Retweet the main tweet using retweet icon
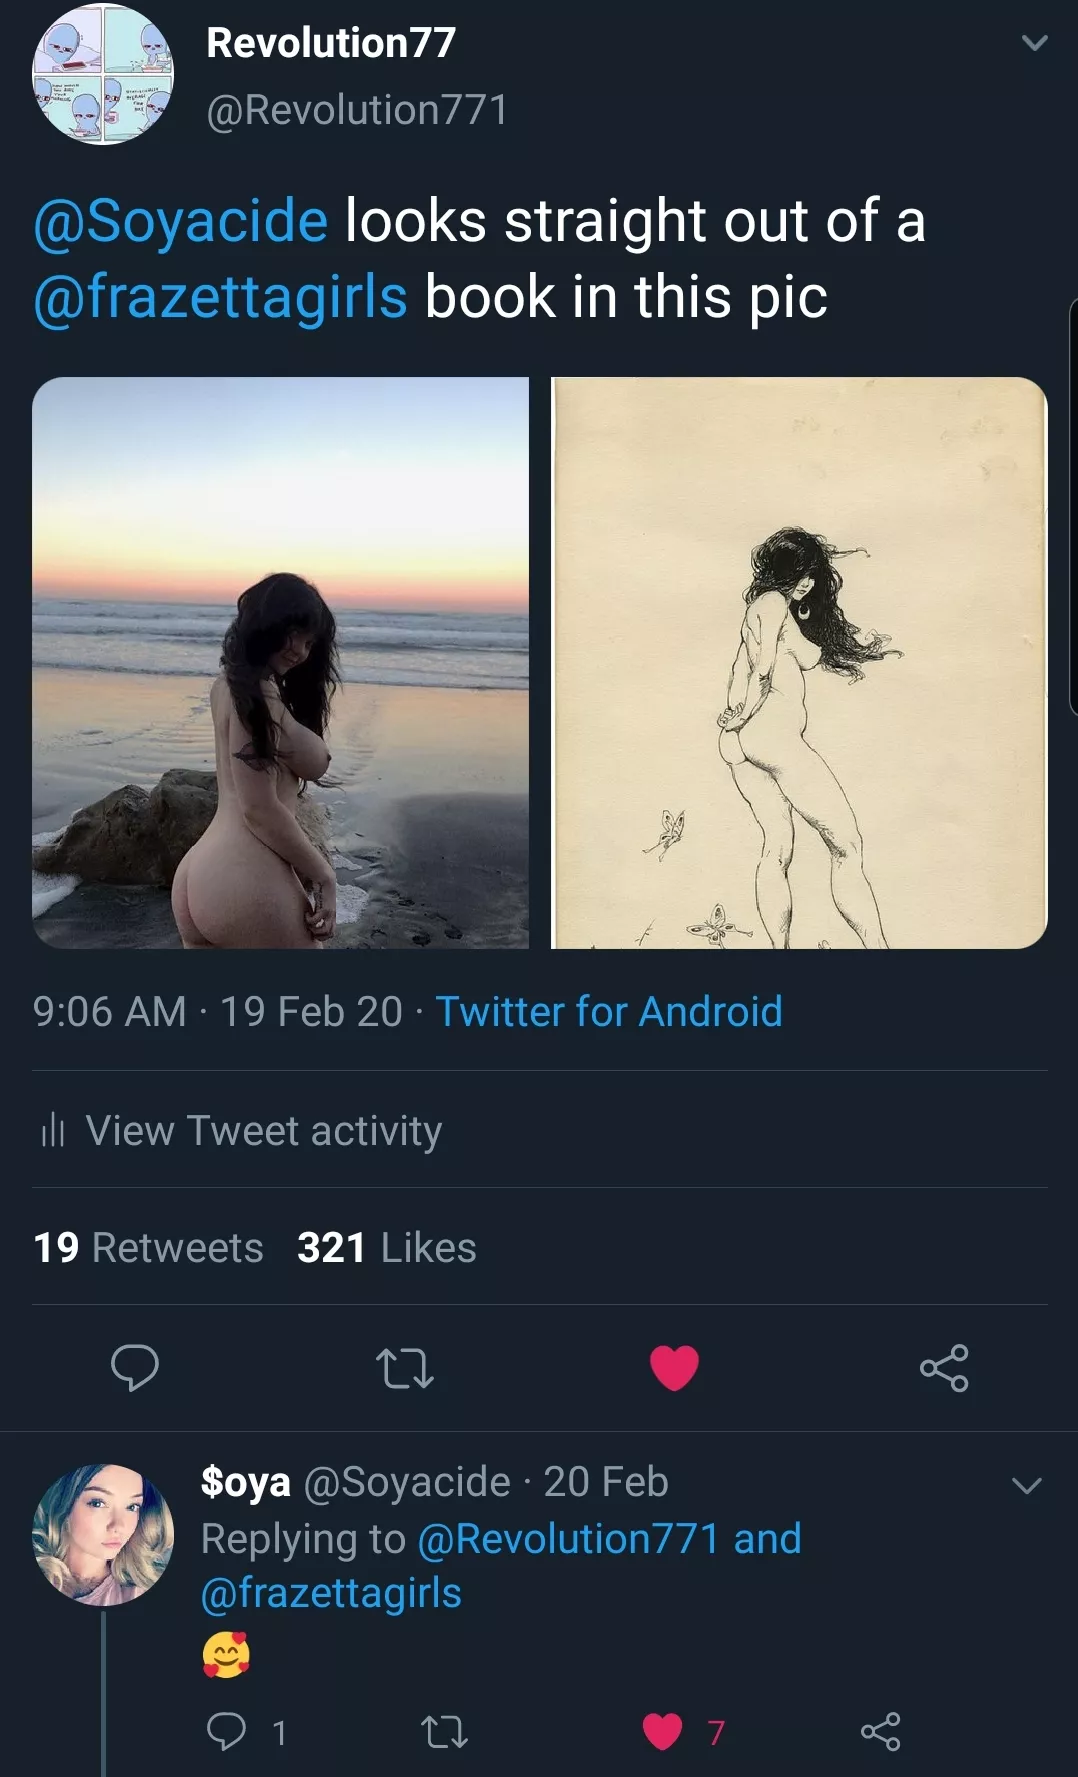 pyautogui.click(x=404, y=1368)
